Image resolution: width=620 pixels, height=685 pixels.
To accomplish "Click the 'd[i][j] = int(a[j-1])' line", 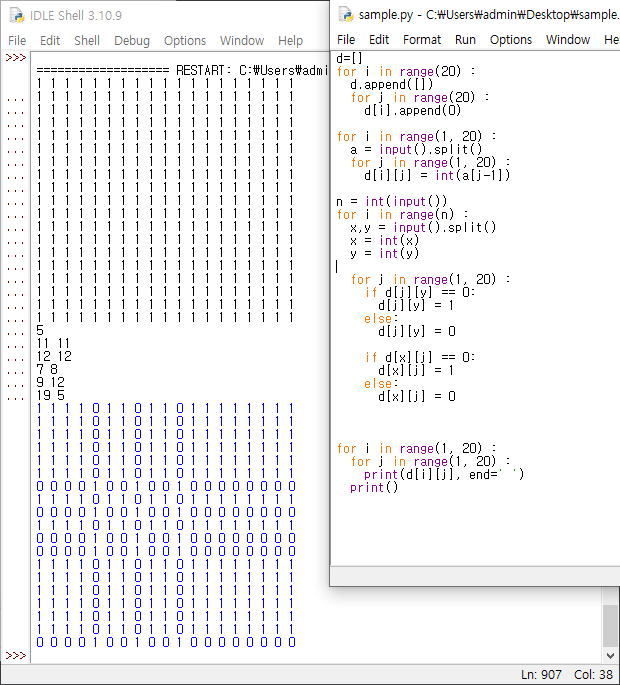I will click(437, 176).
